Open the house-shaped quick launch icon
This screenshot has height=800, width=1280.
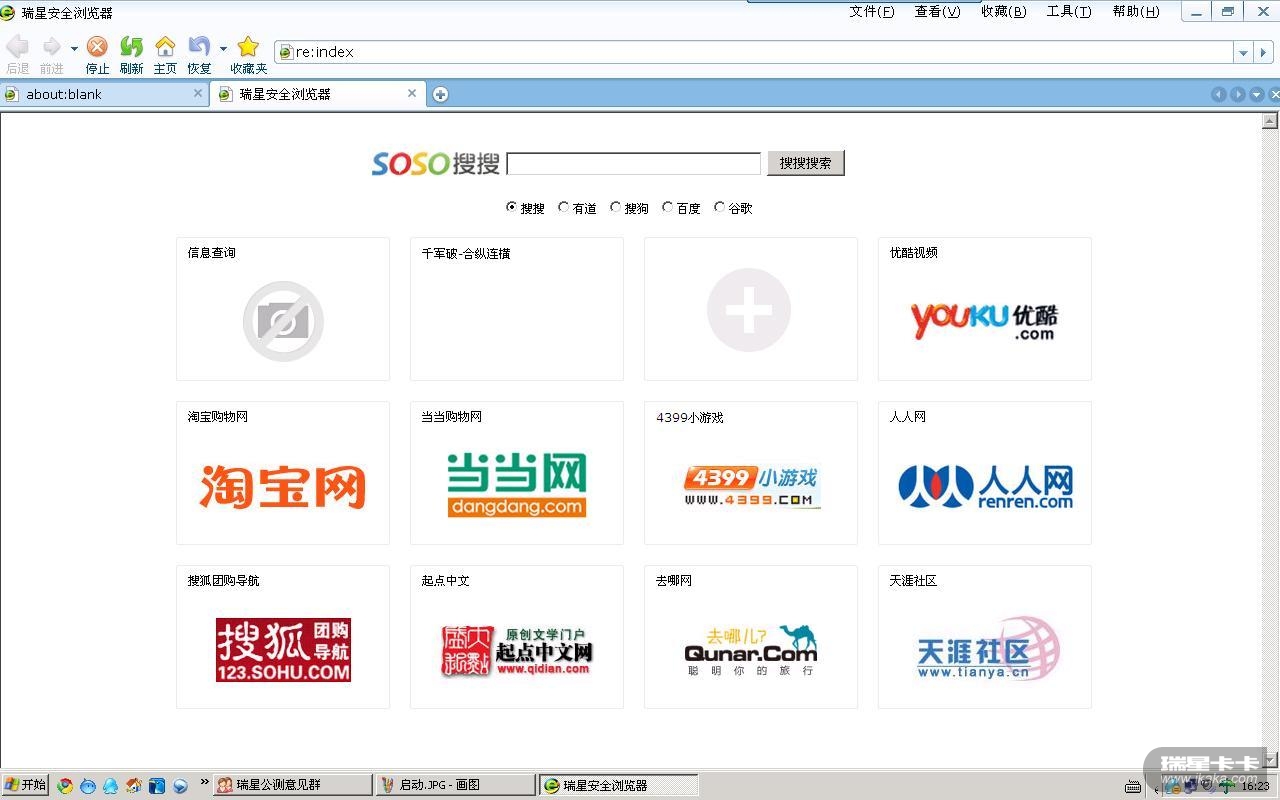133,786
